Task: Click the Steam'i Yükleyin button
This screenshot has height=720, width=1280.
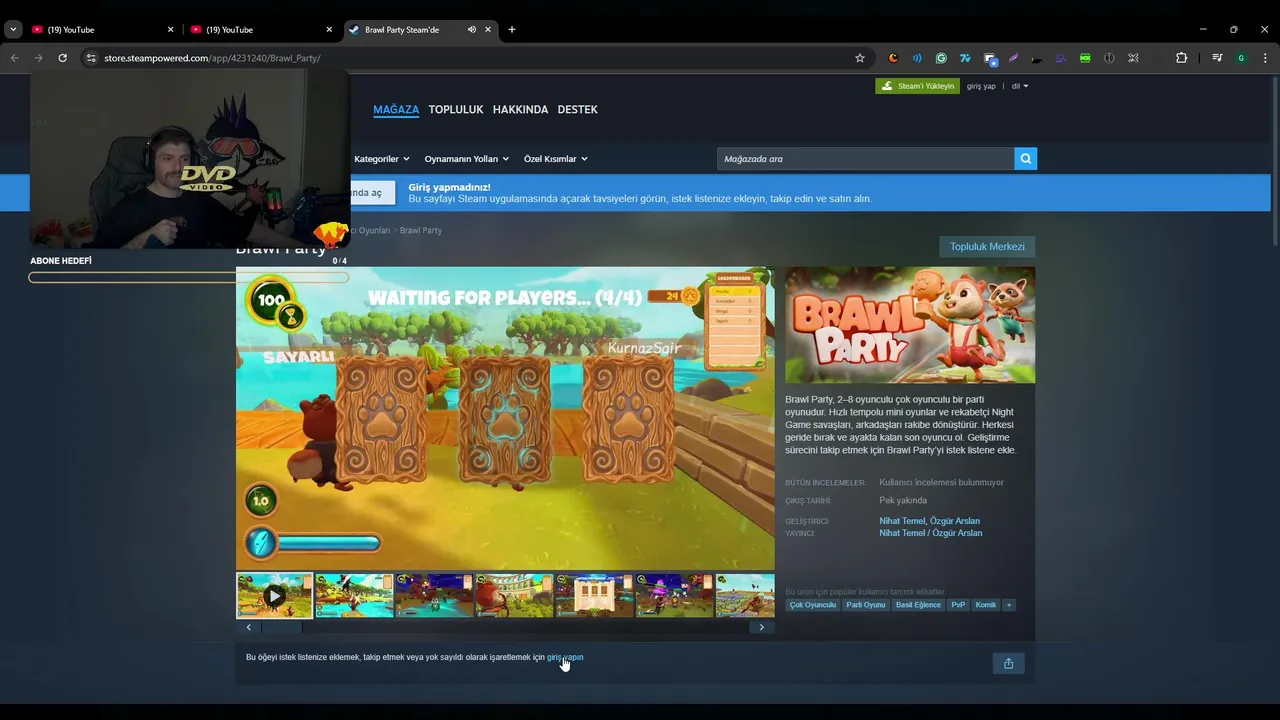Action: [917, 86]
